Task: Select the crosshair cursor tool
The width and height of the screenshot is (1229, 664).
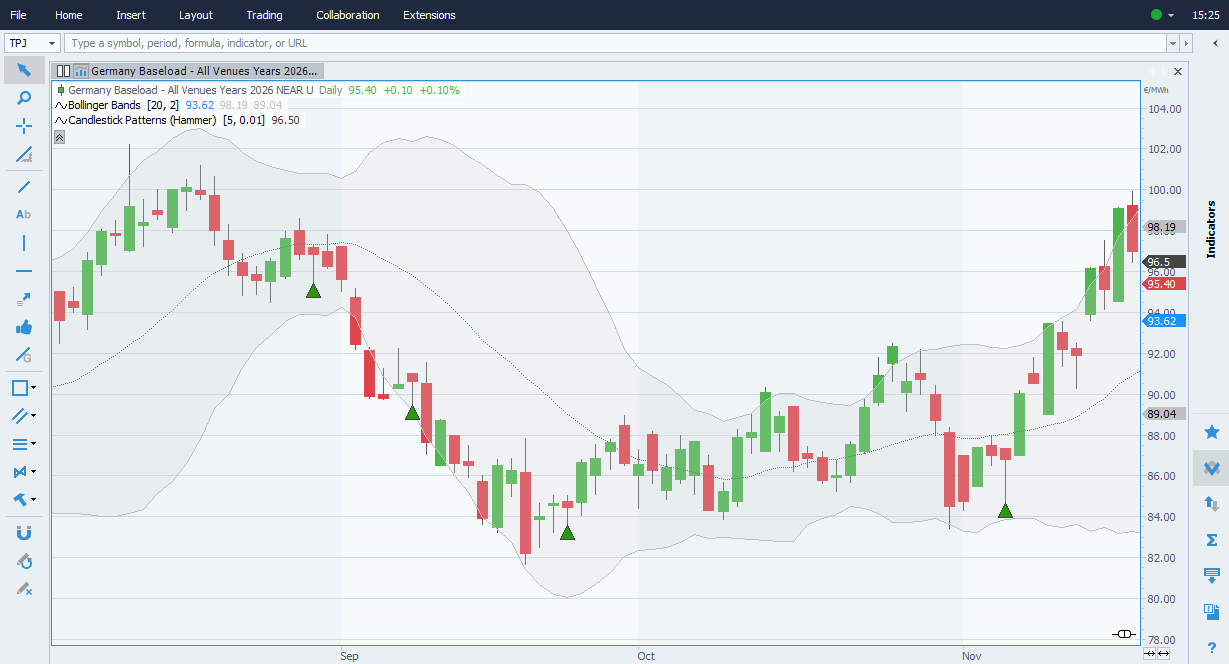Action: click(x=24, y=126)
